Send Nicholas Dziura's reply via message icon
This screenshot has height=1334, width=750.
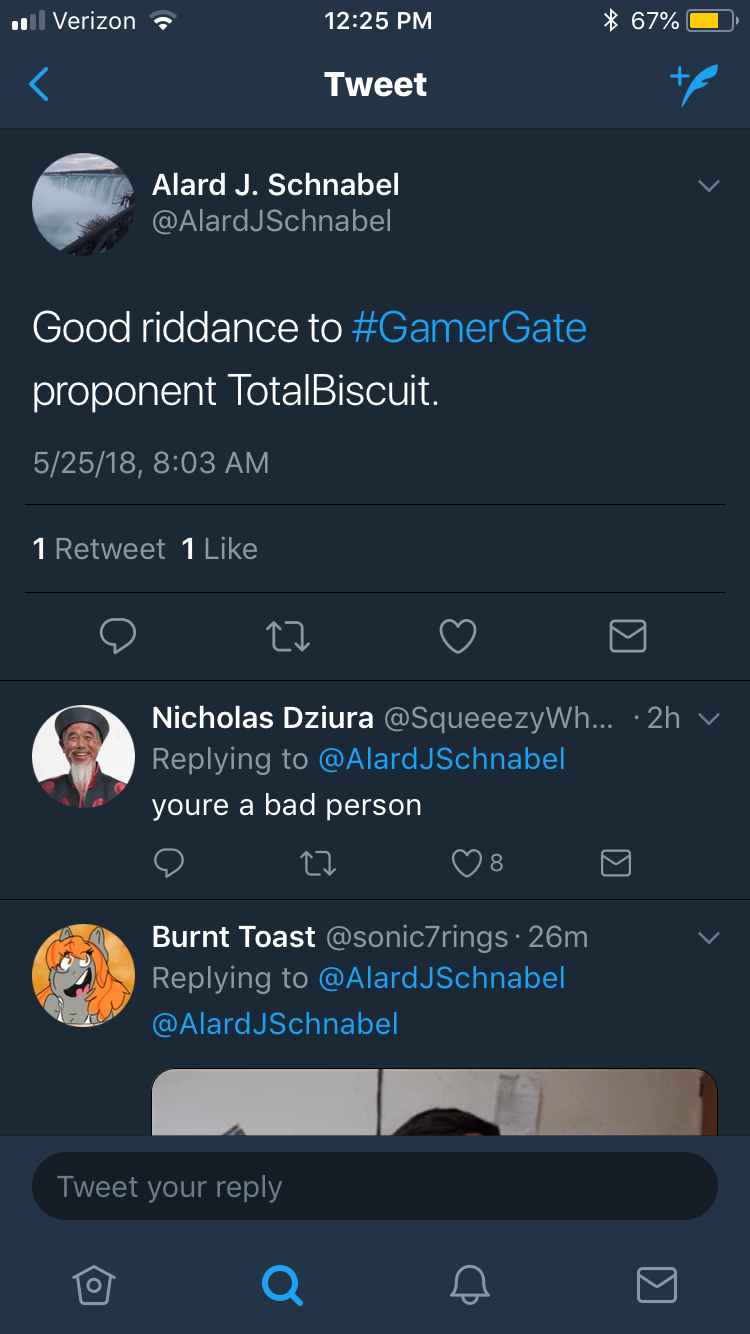pos(615,863)
